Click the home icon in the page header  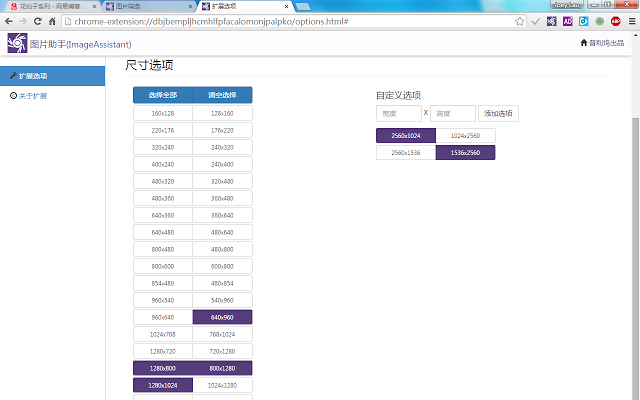(584, 43)
